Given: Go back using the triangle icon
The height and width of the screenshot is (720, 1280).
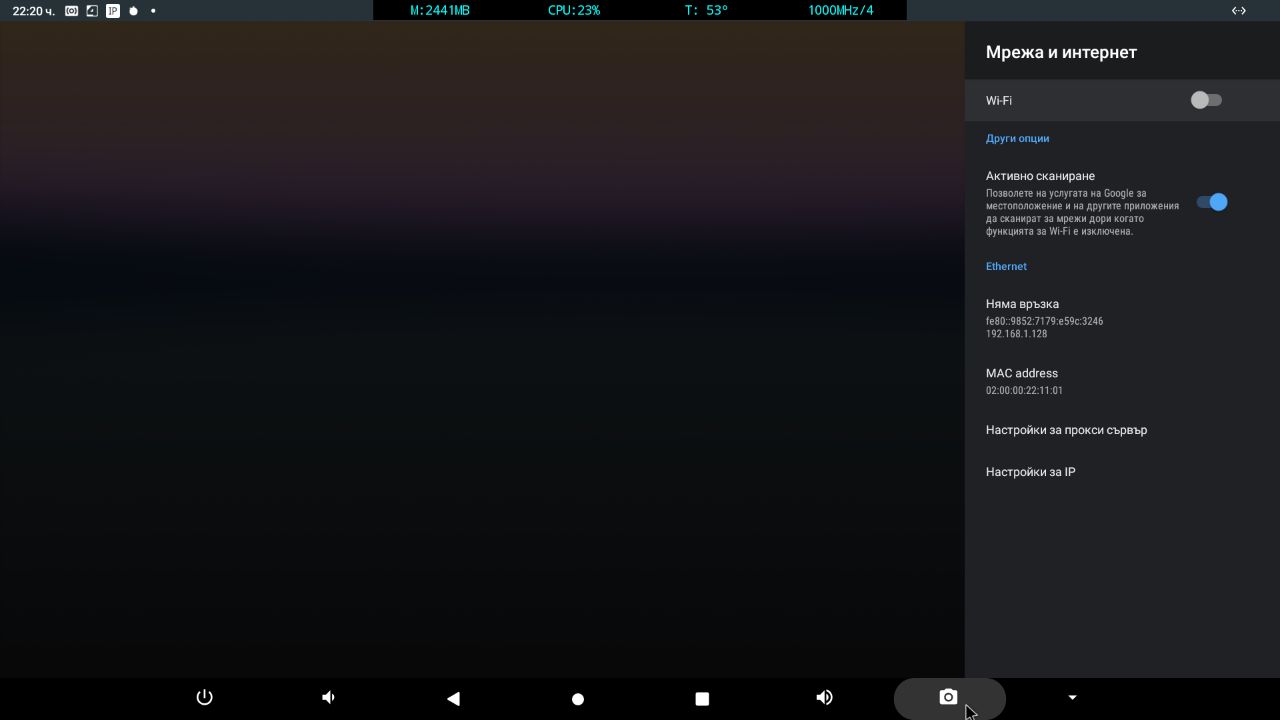Looking at the screenshot, I should coord(453,698).
